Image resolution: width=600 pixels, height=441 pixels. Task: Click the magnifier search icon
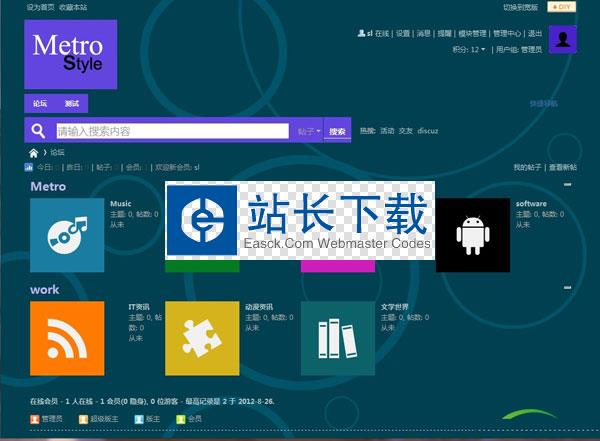pyautogui.click(x=38, y=131)
